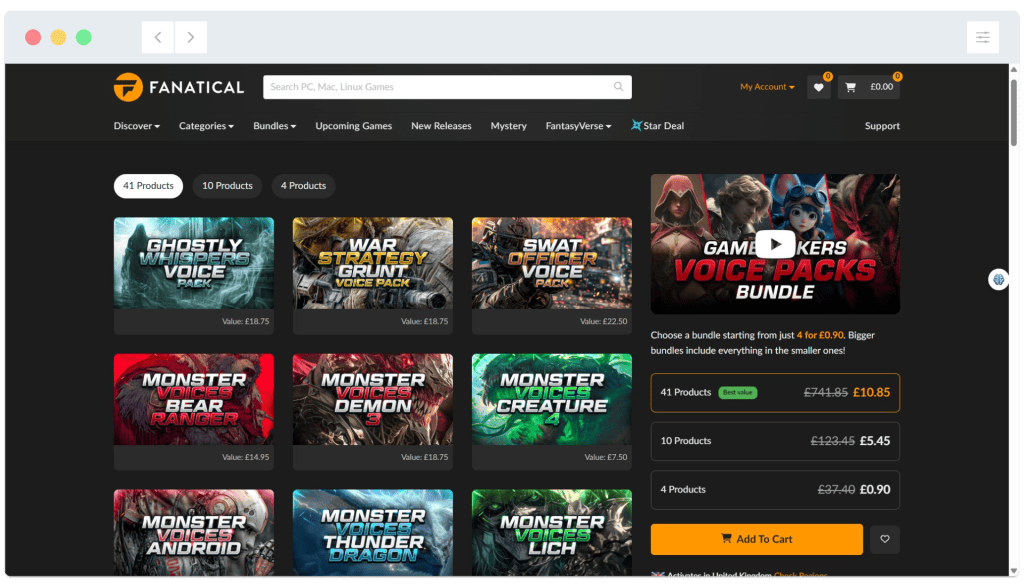
Task: Click the Add To Cart button
Action: (756, 539)
